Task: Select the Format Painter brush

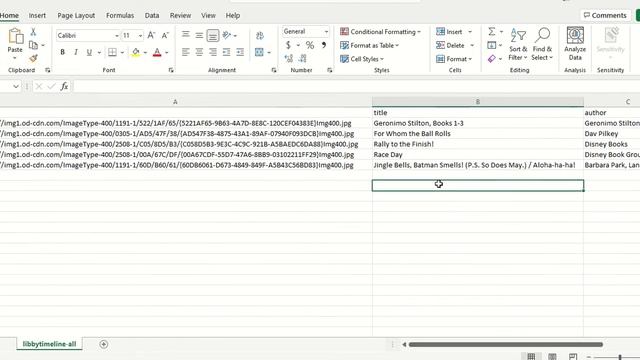Action: point(33,58)
